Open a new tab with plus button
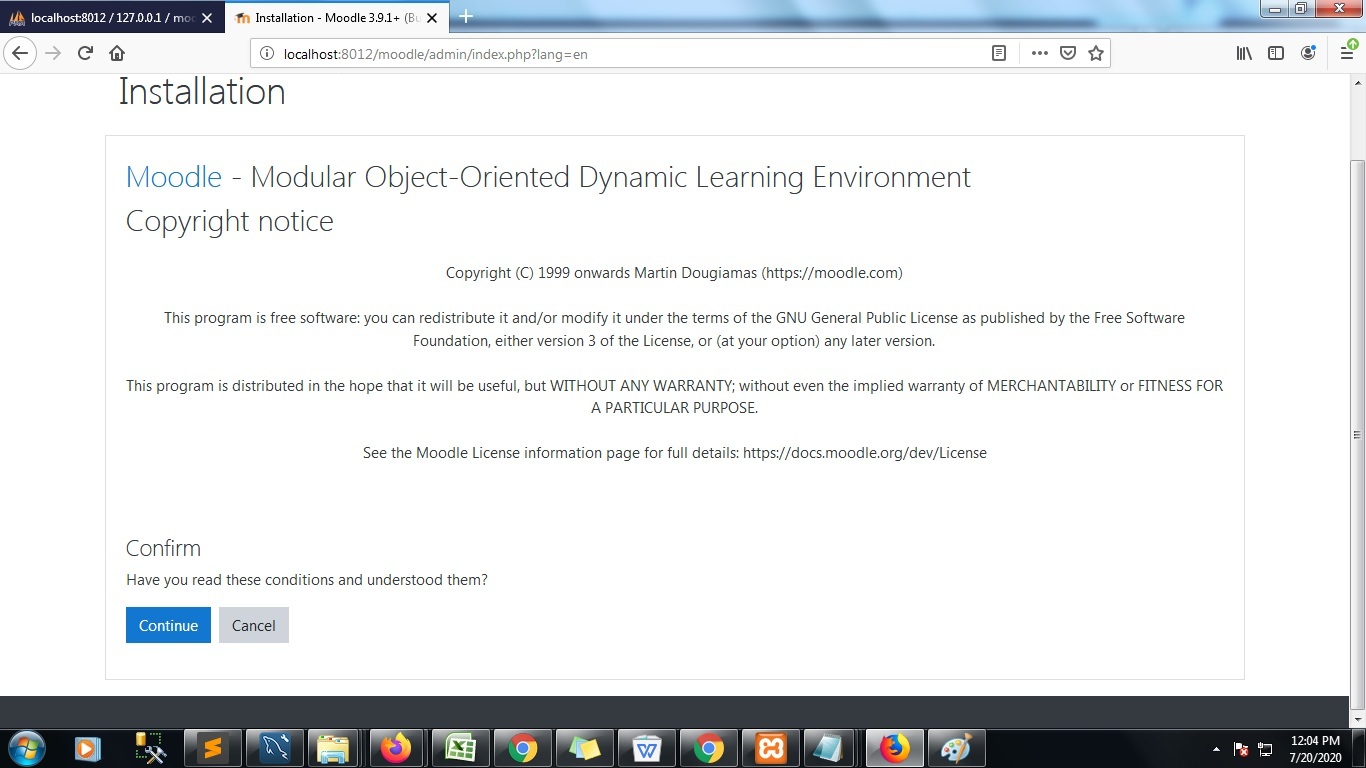 point(466,17)
